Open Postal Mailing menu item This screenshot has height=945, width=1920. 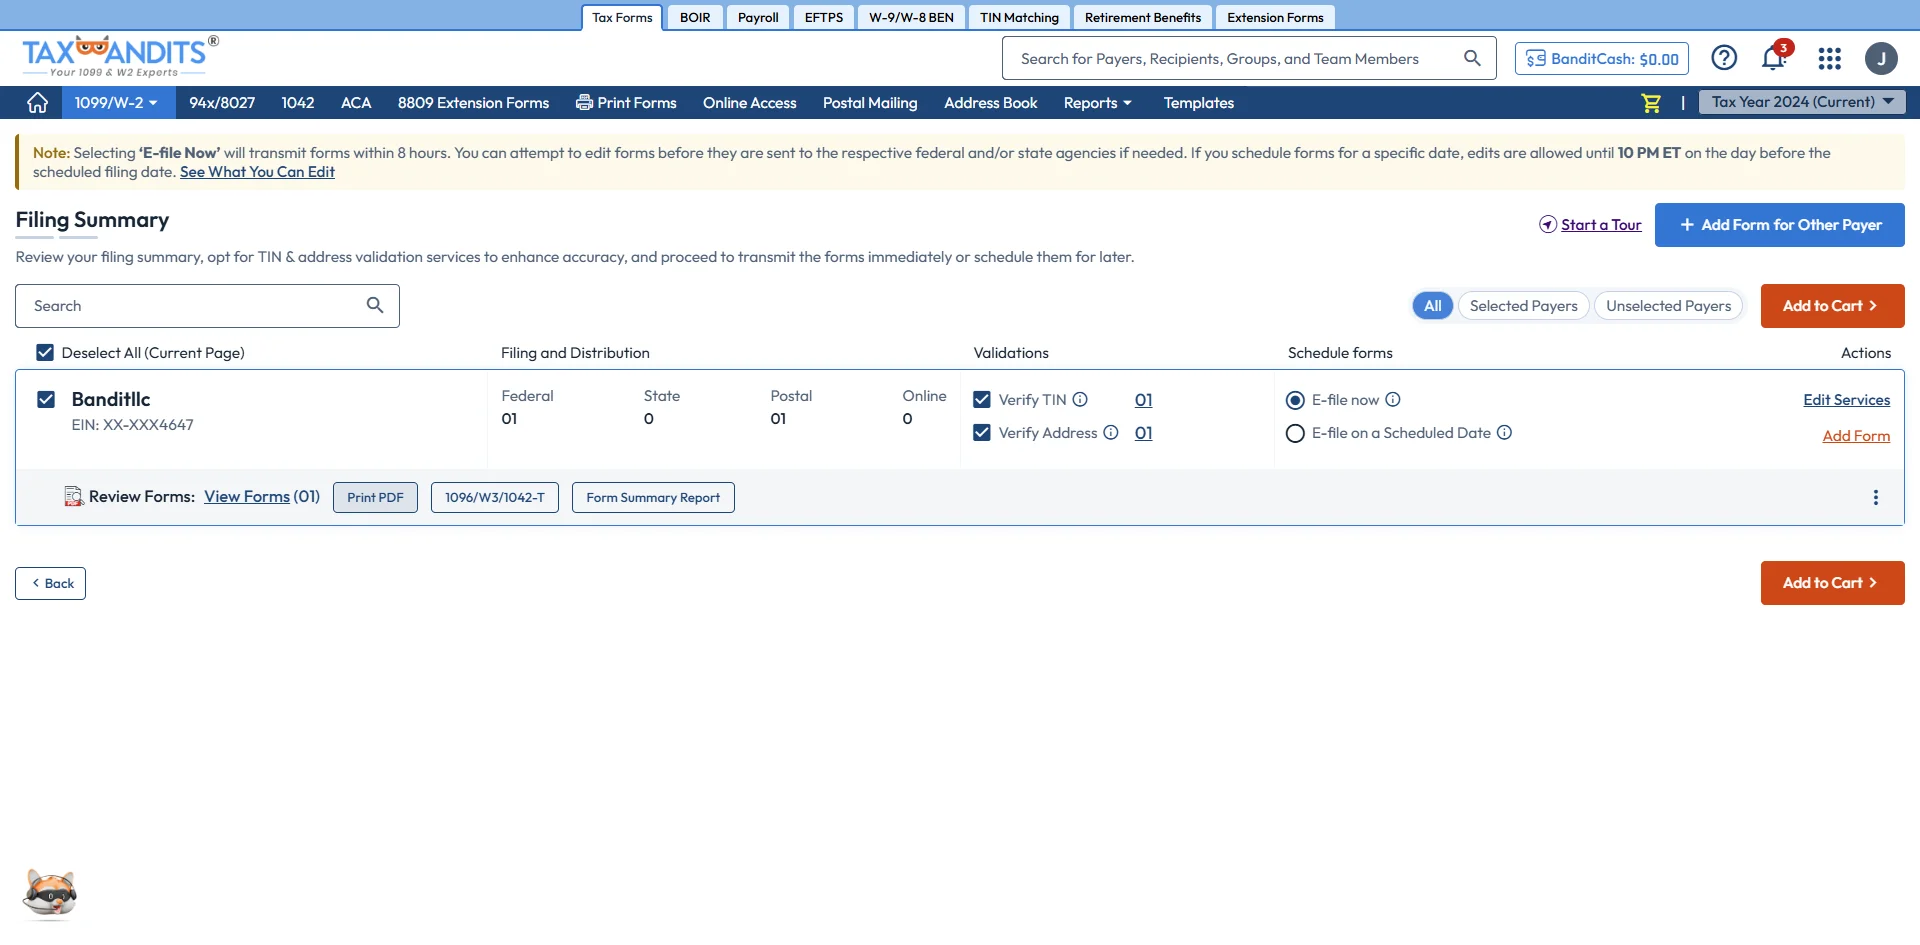tap(870, 103)
